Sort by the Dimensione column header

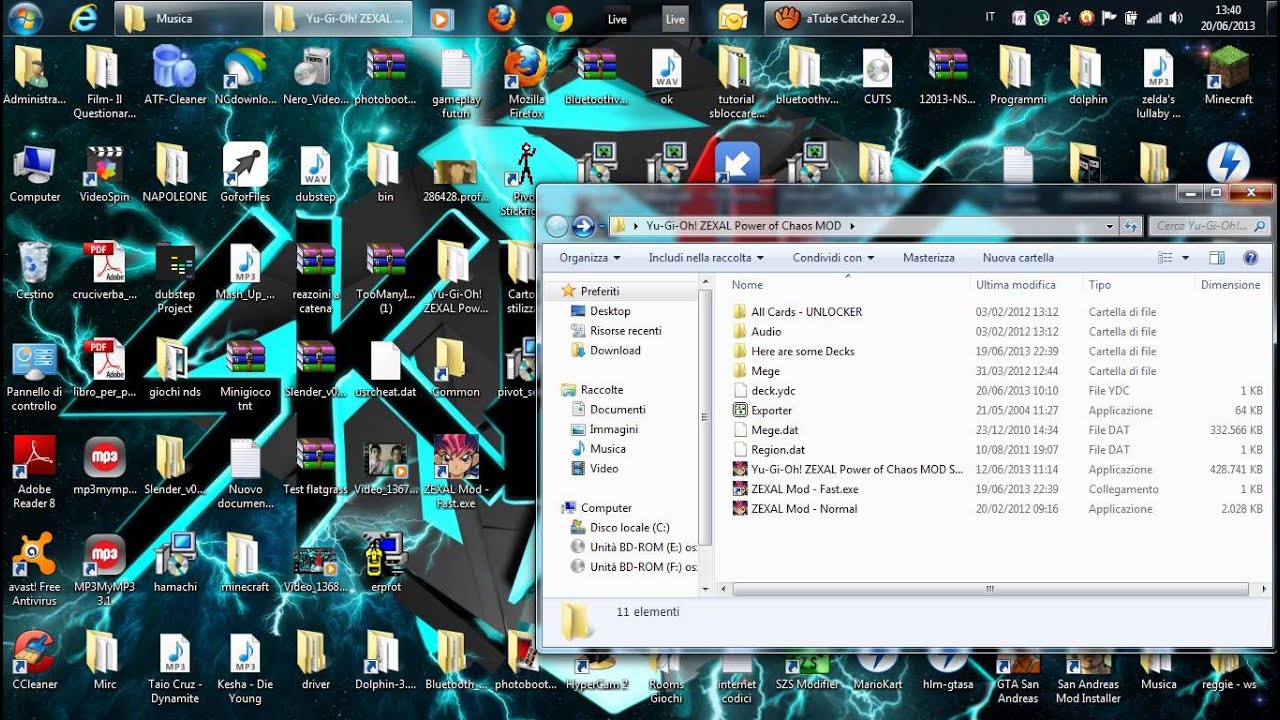[1231, 285]
